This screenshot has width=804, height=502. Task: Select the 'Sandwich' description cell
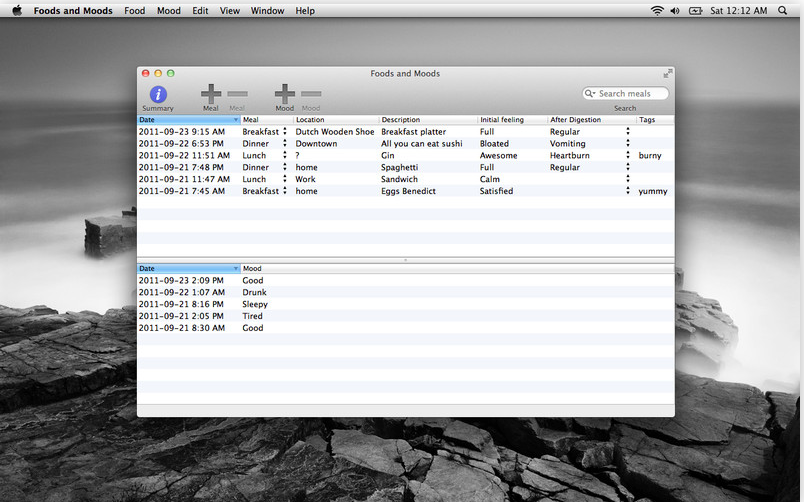click(x=399, y=178)
